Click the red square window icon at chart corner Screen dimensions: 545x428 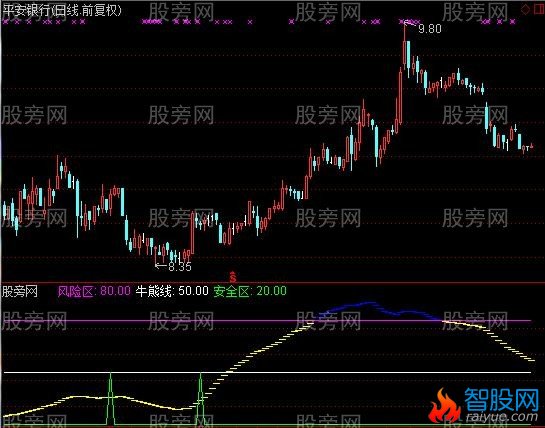pos(539,9)
